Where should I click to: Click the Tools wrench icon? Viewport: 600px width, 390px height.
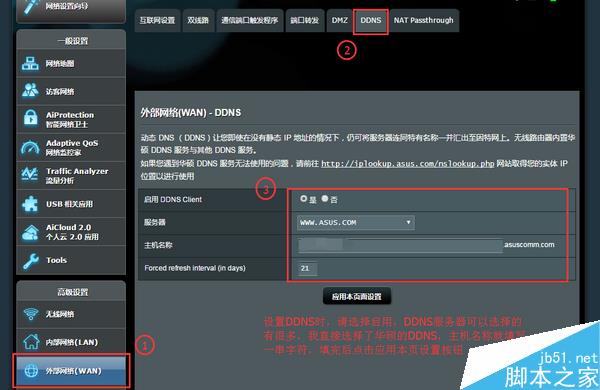point(31,261)
